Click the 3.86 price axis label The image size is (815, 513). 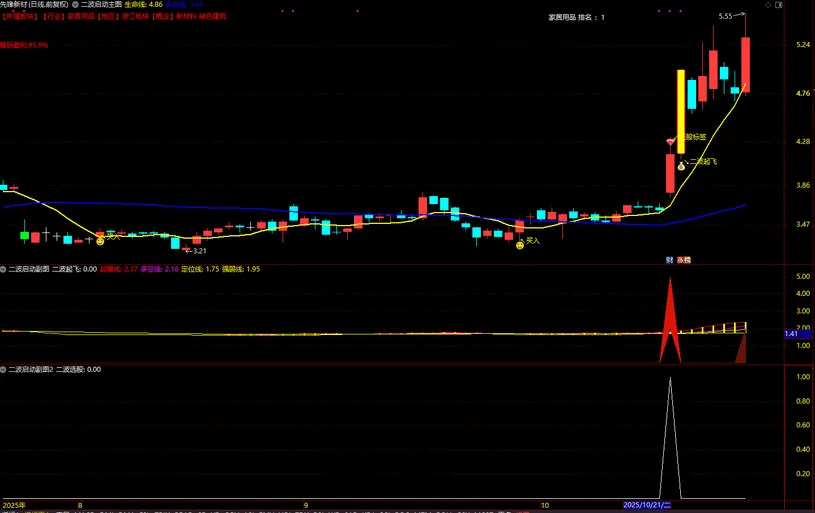(803, 185)
